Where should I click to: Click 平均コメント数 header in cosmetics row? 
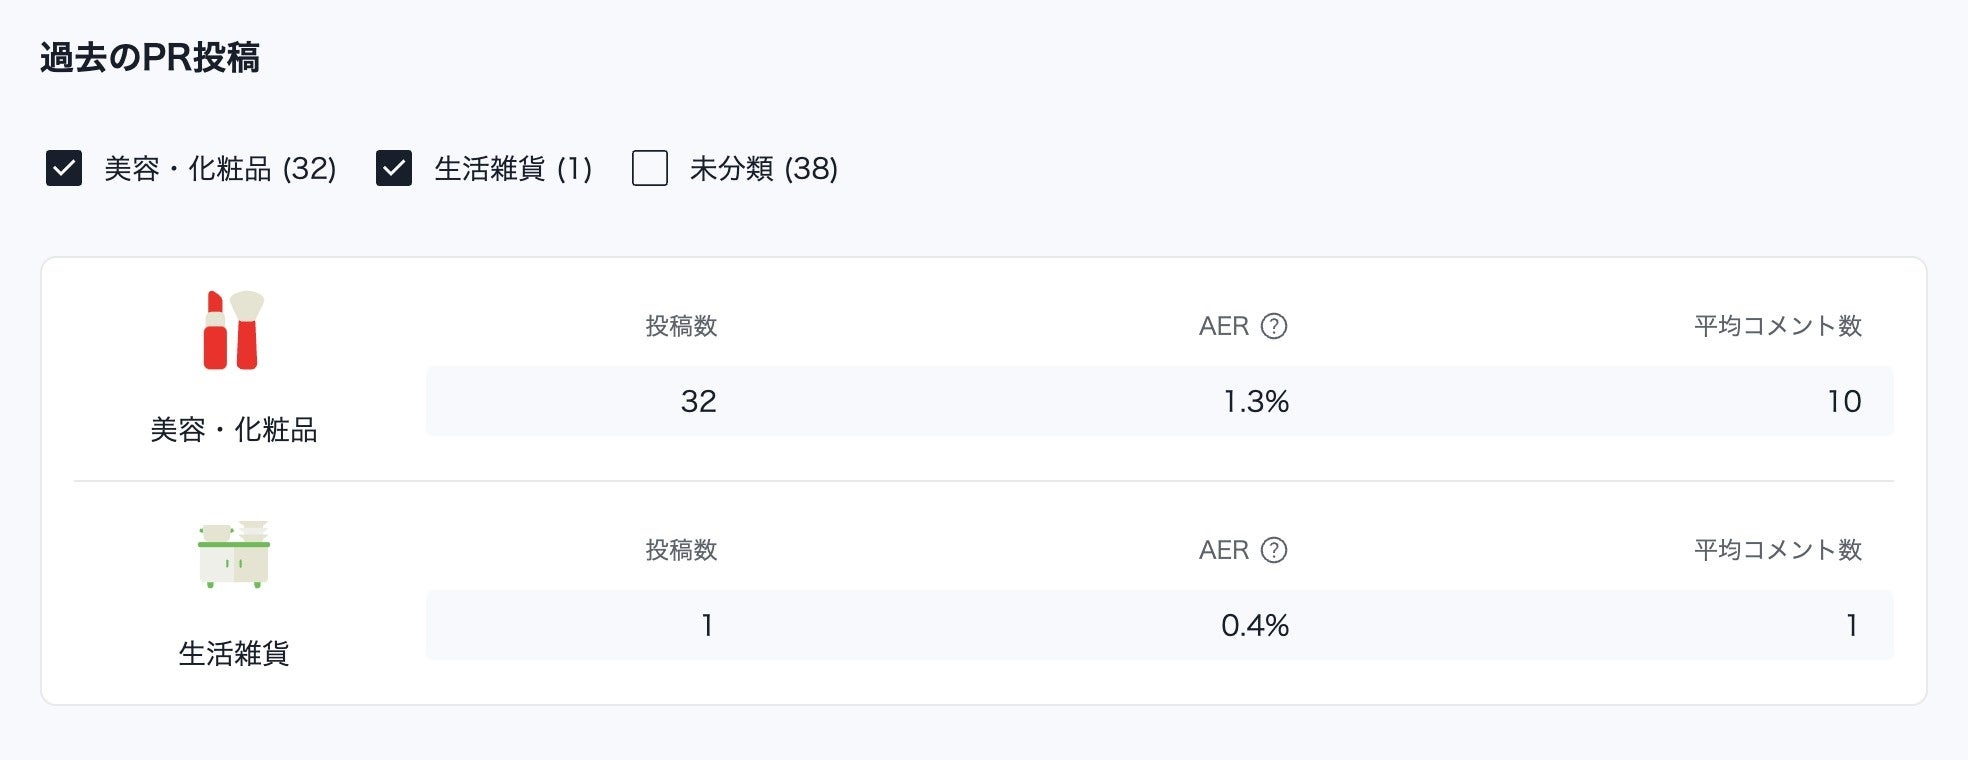(1777, 326)
